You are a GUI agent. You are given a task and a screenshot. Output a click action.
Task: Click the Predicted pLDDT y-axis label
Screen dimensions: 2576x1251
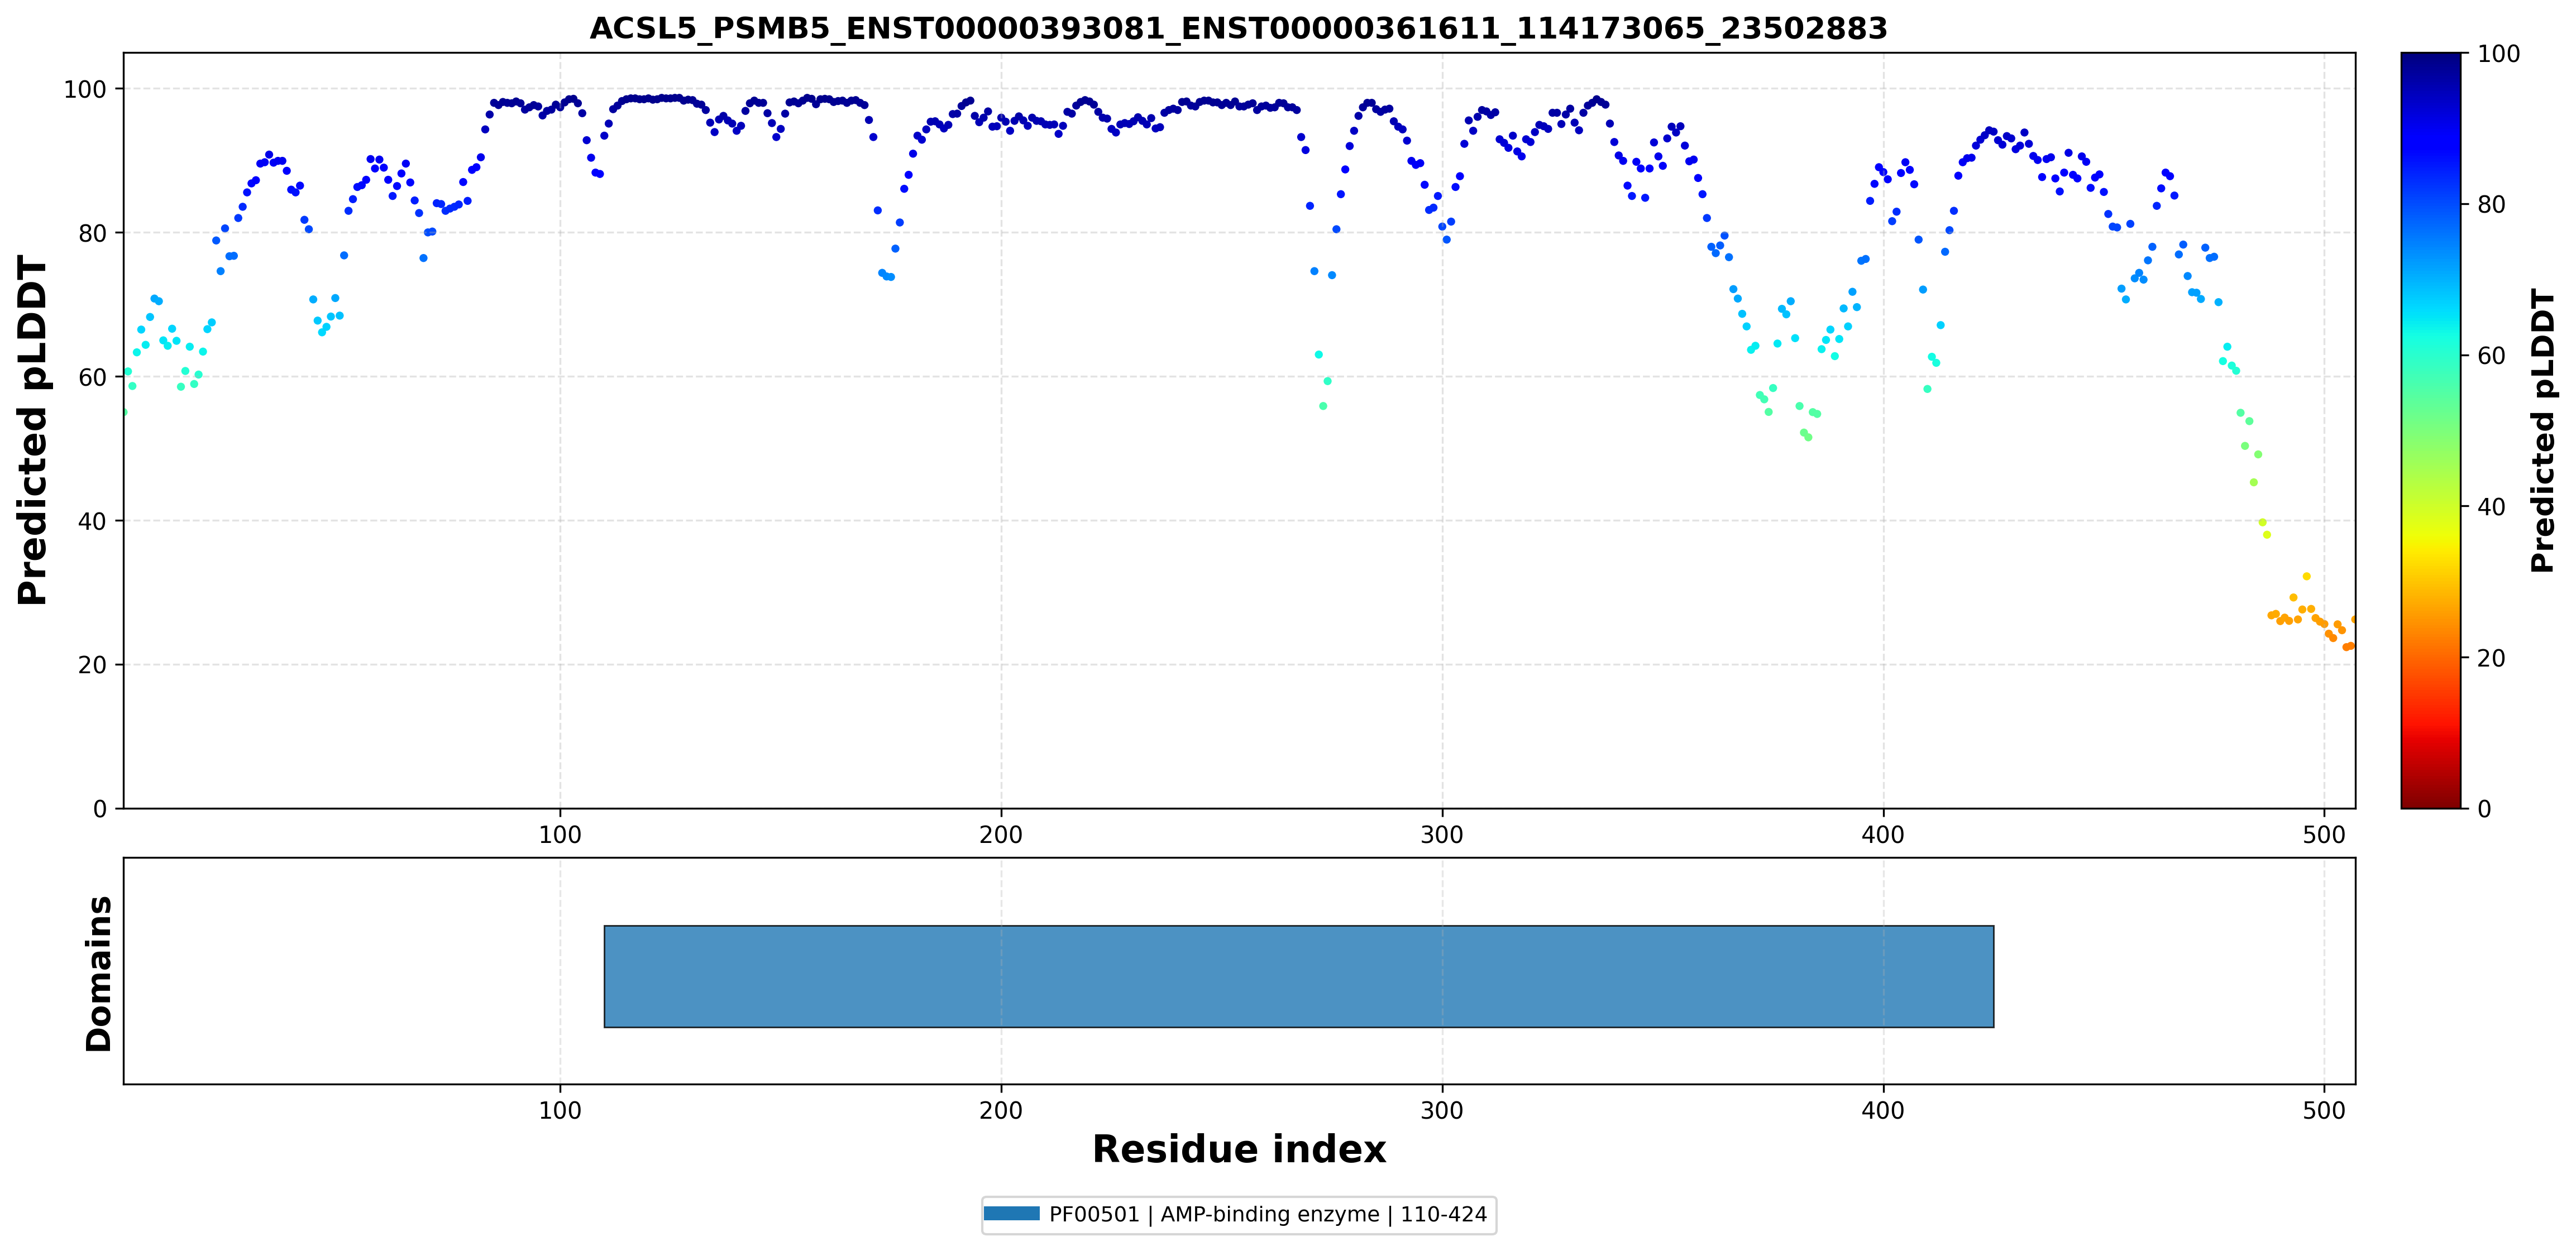pos(32,430)
